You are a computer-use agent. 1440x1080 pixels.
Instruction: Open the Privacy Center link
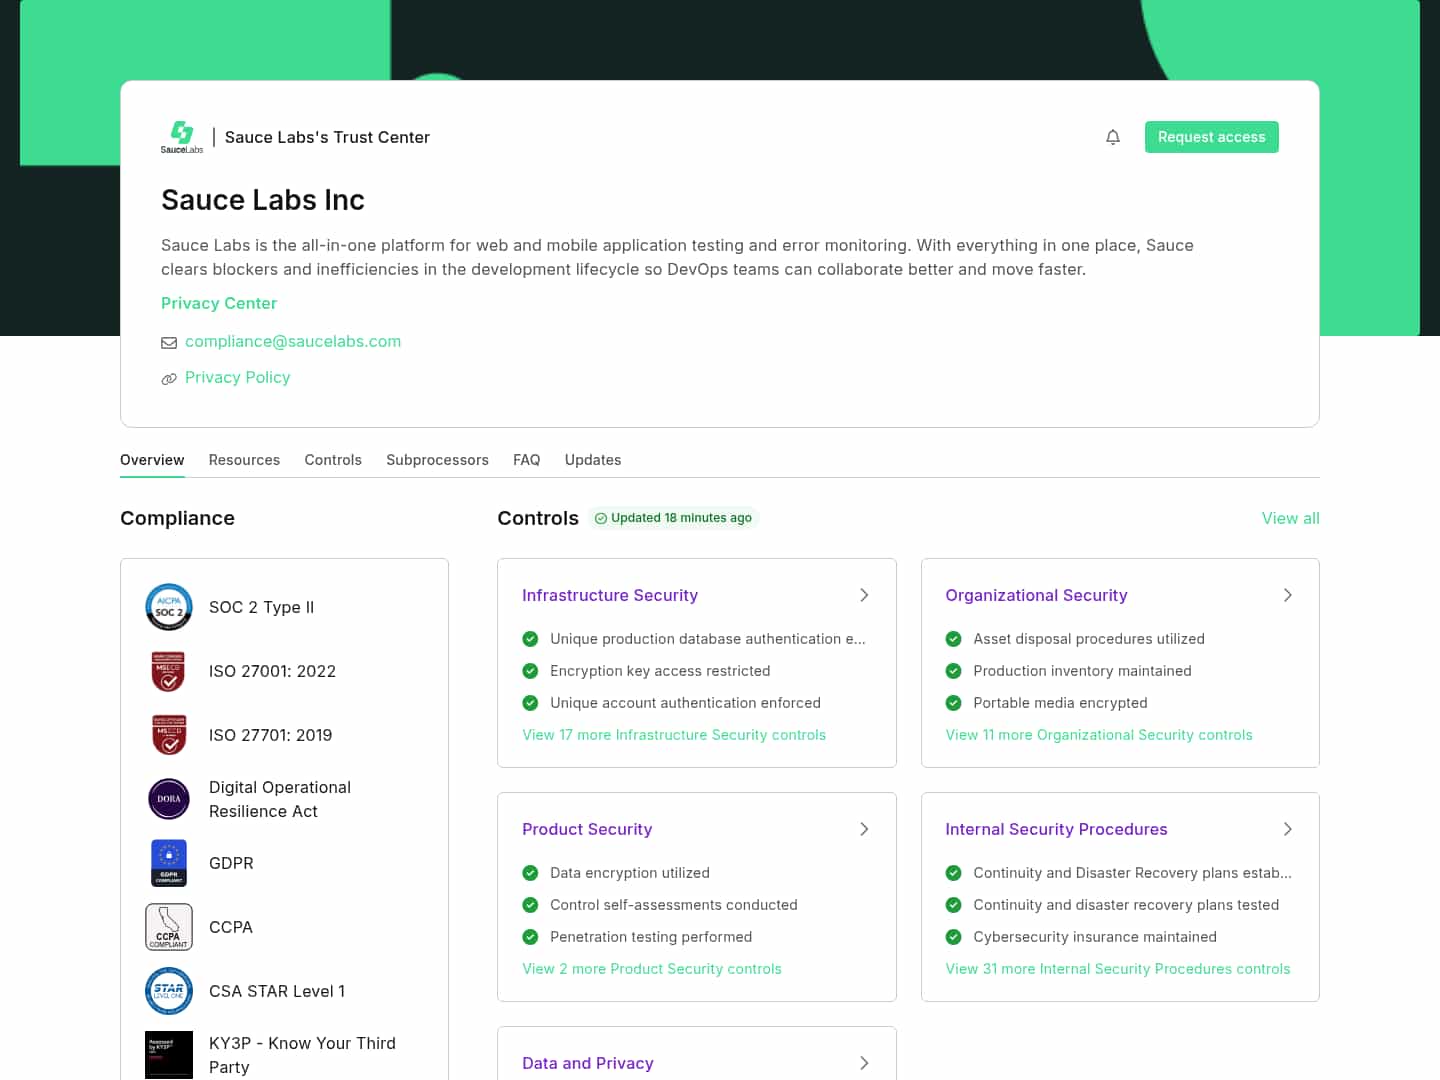coord(219,303)
